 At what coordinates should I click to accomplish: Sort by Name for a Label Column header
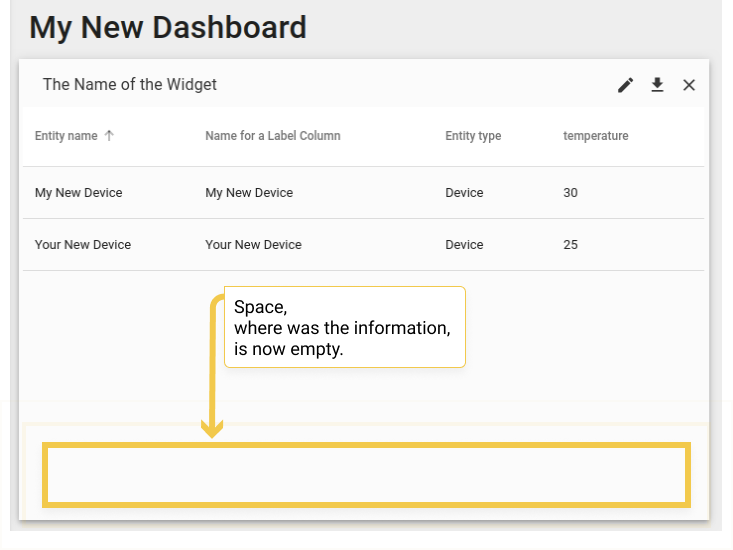(273, 136)
